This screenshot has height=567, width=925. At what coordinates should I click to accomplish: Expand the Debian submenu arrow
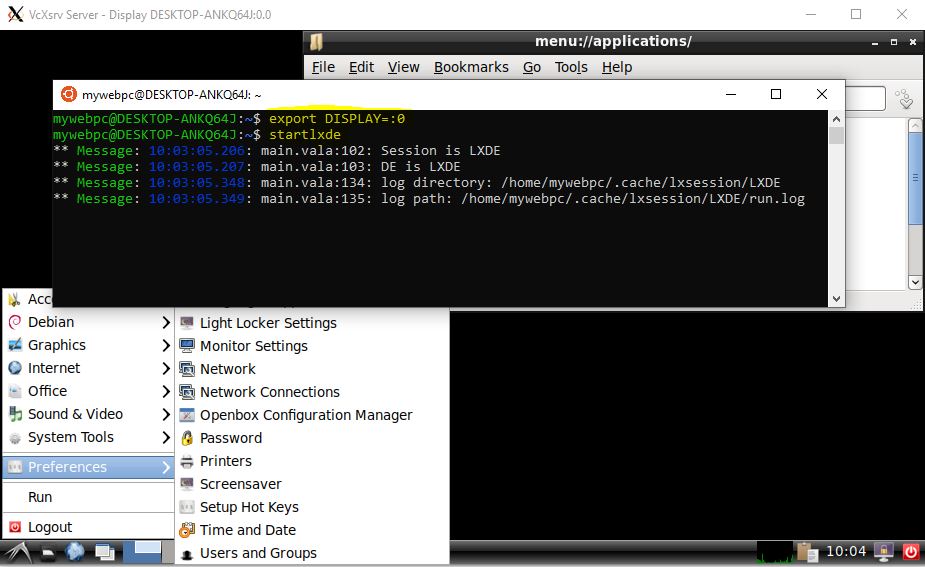[166, 322]
